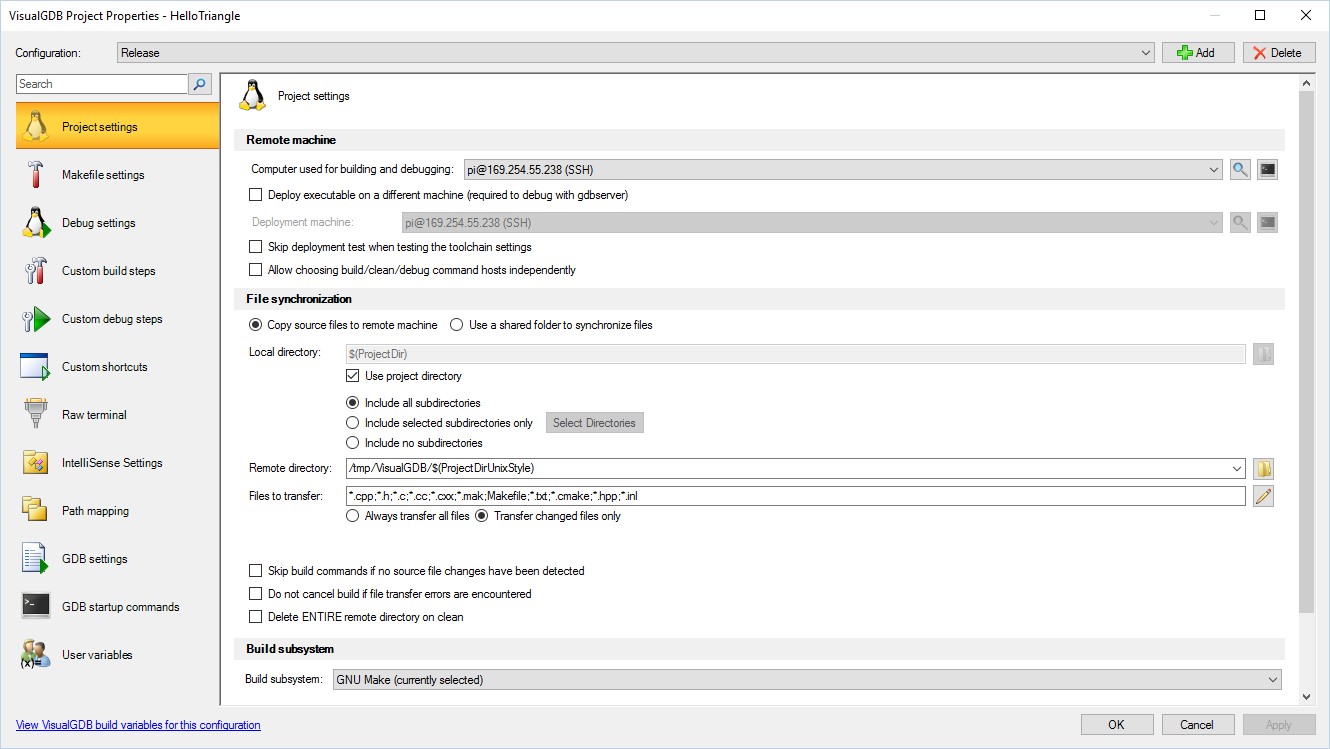The image size is (1330, 749).
Task: Click the penguin icon beside Project settings header
Action: pyautogui.click(x=251, y=95)
